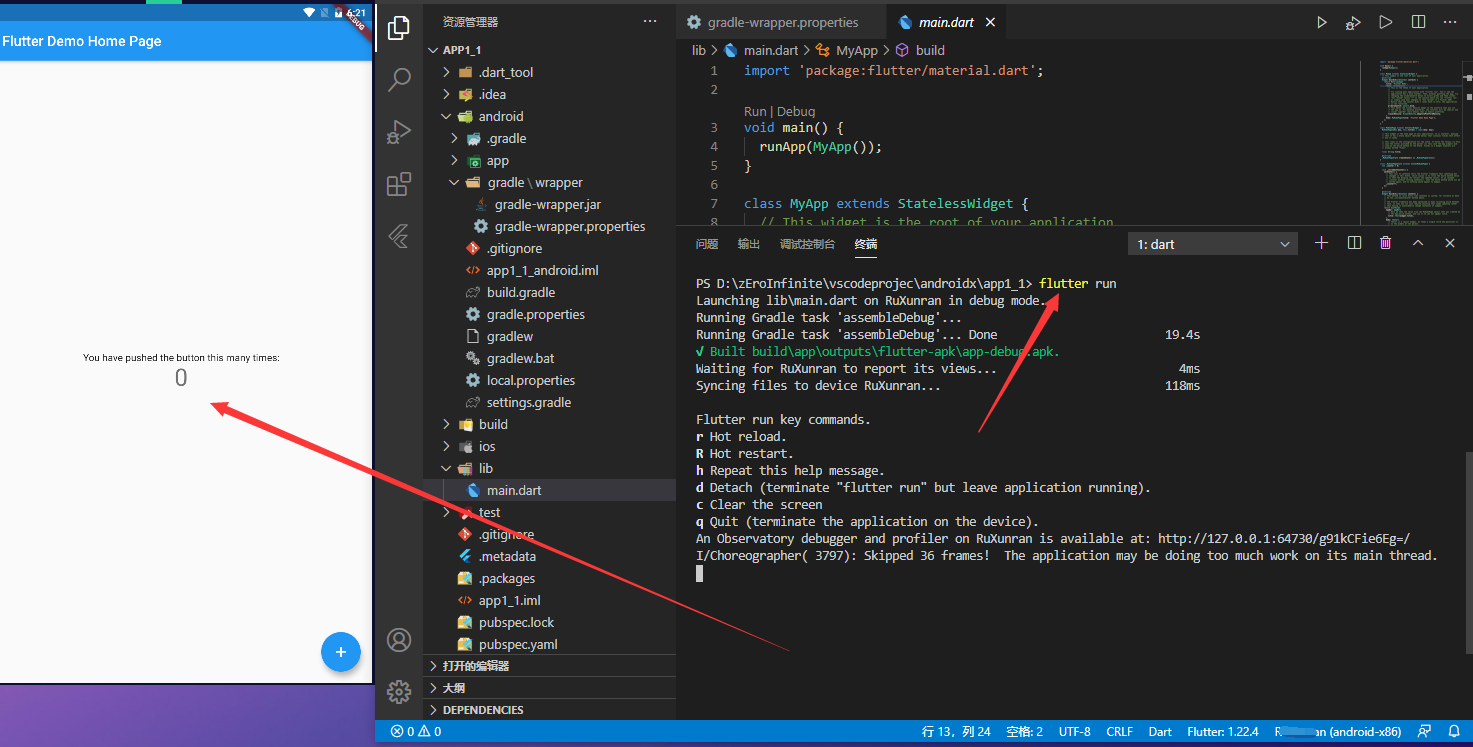Click the Run CodeLens above main()
The width and height of the screenshot is (1473, 747).
(x=755, y=111)
